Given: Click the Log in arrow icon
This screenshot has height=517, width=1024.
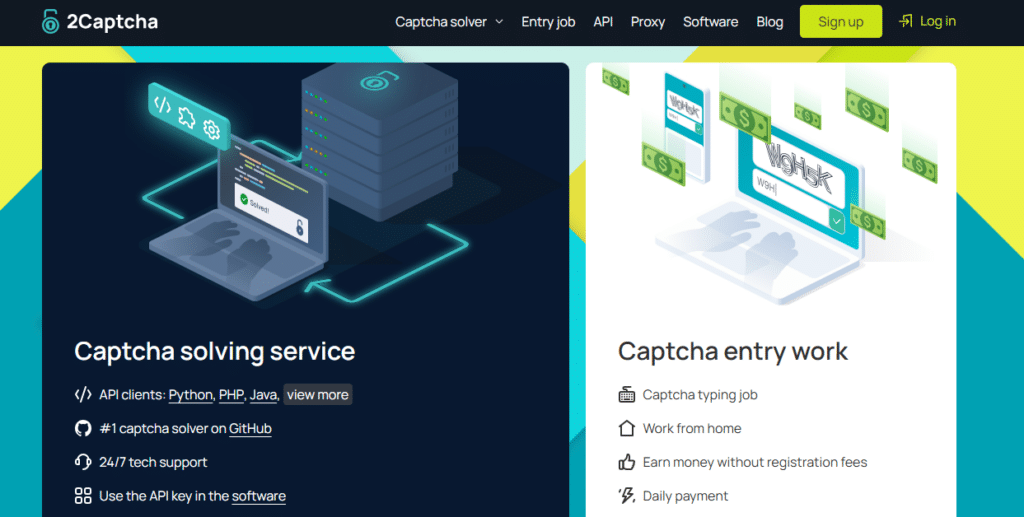Looking at the screenshot, I should pos(906,22).
